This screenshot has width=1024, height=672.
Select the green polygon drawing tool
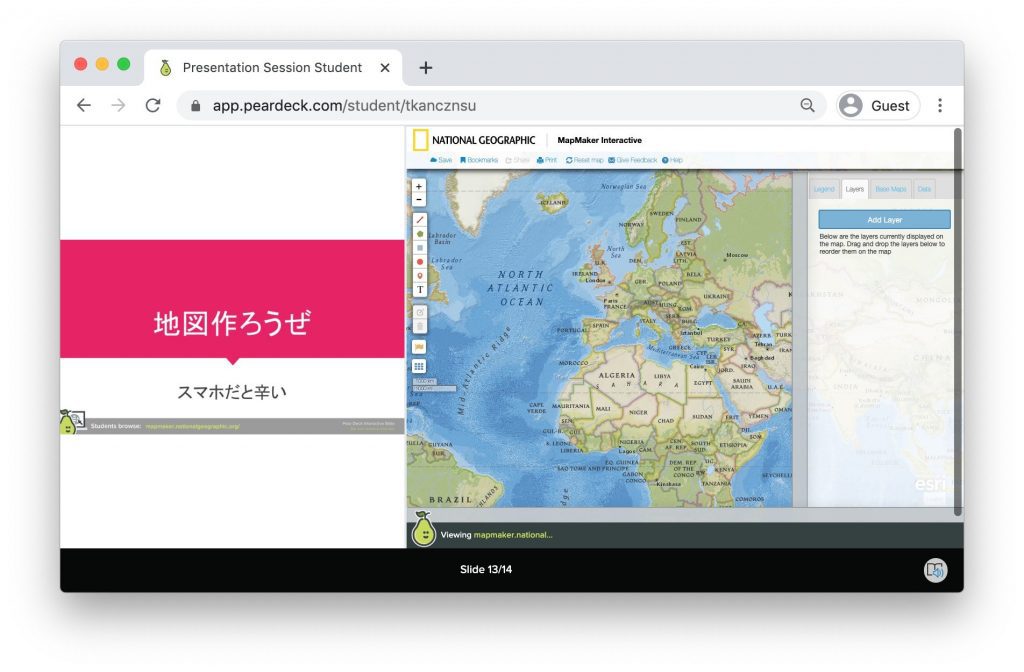point(420,233)
